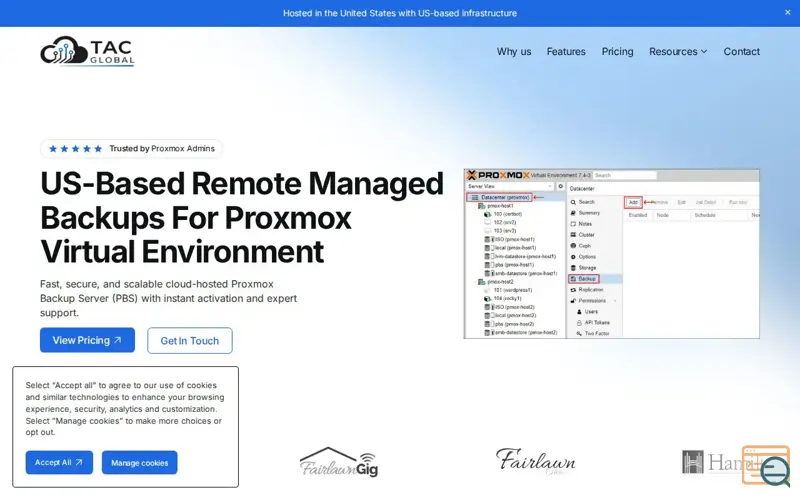The image size is (800, 500).
Task: Open the Why us page
Action: tap(514, 52)
